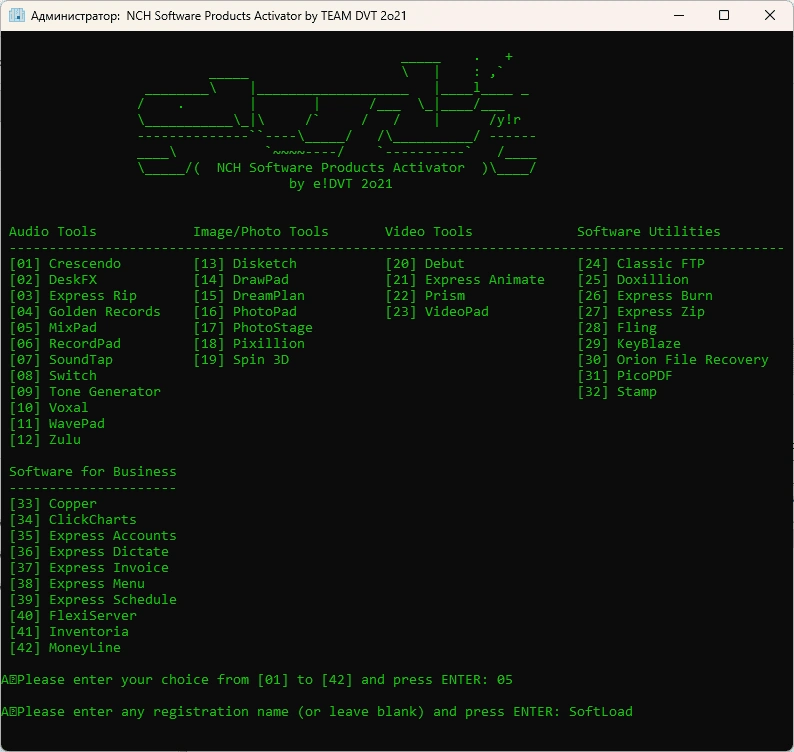Click the '[02] DeskFX' entry
The width and height of the screenshot is (794, 752).
click(x=53, y=280)
